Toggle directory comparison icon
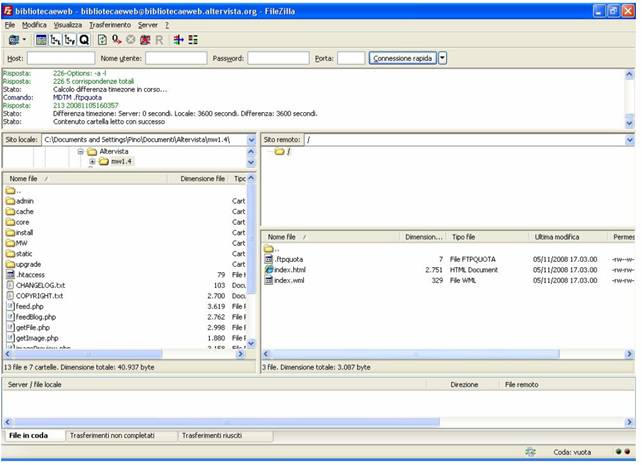Screen dimensions: 642x465 (193, 40)
